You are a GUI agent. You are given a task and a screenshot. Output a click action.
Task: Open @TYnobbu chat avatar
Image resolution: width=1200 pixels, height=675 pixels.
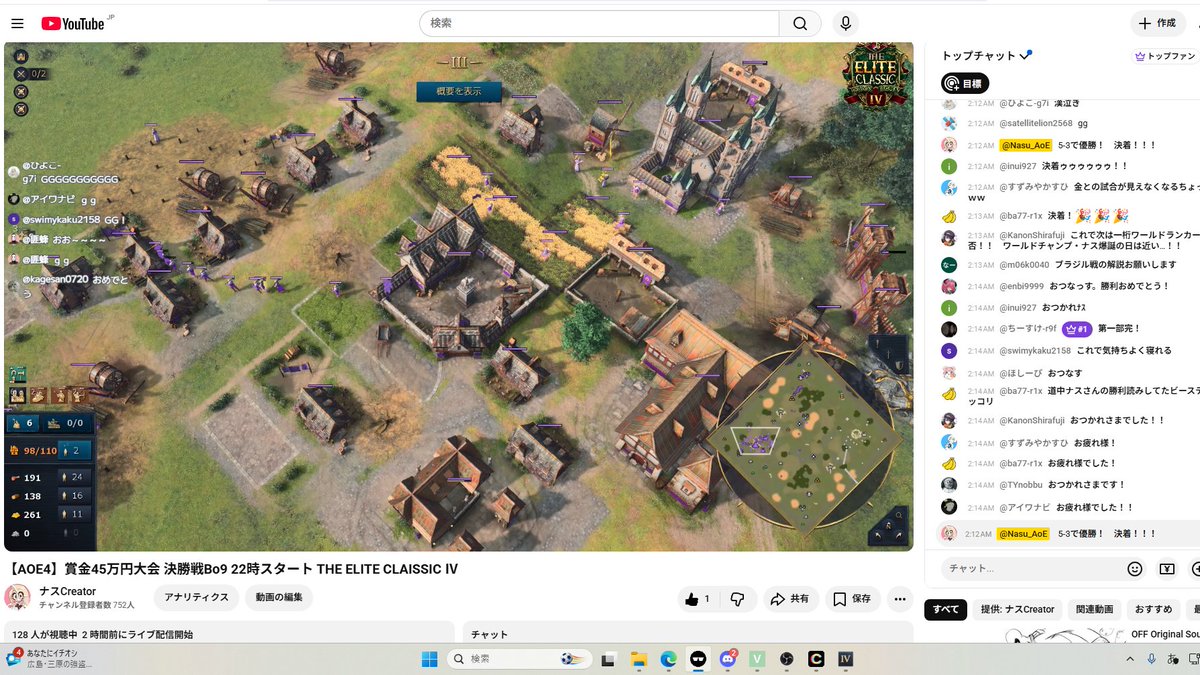[x=949, y=484]
